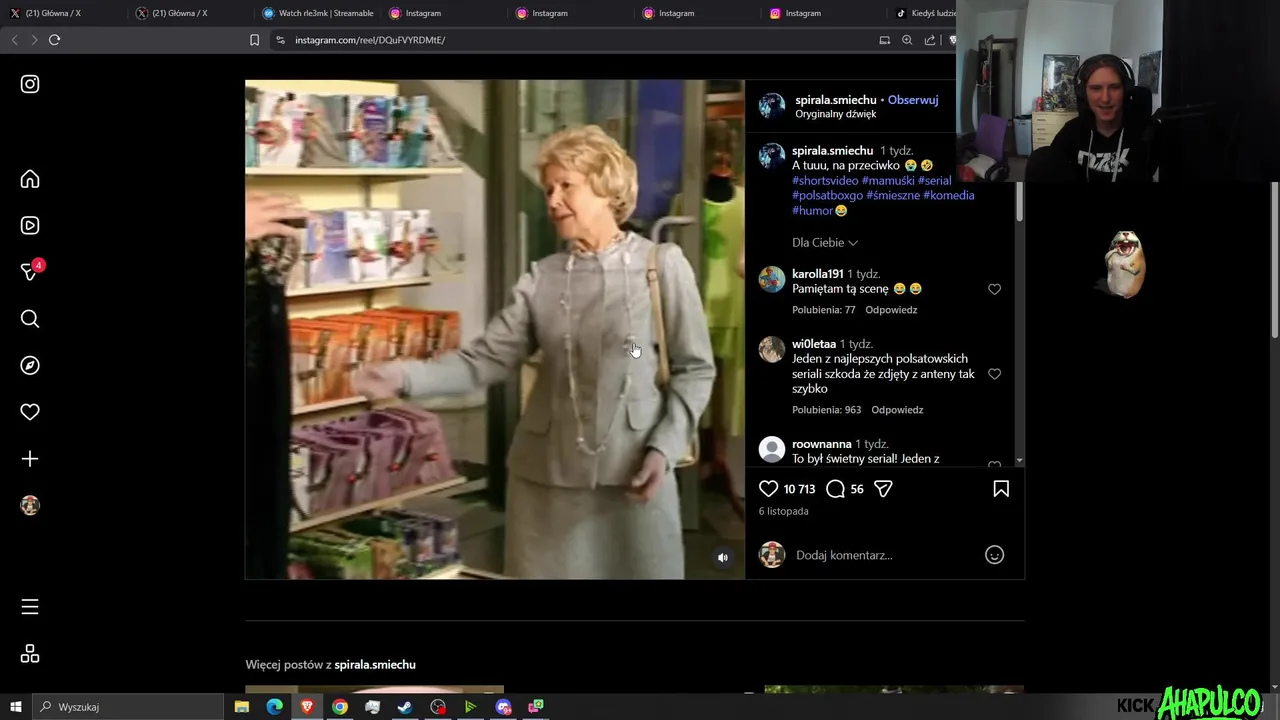Open browser zoom magnifier icon
Viewport: 1280px width, 720px height.
pyautogui.click(x=907, y=40)
